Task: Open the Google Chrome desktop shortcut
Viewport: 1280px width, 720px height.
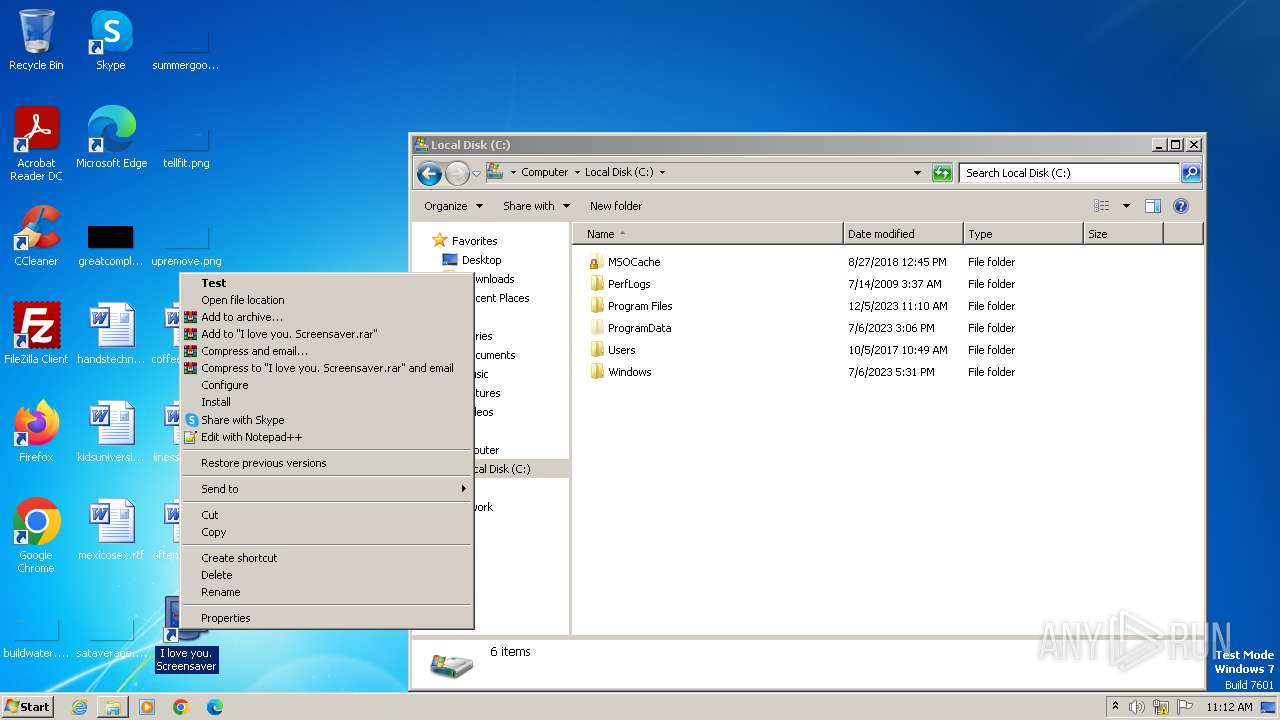Action: pyautogui.click(x=36, y=536)
